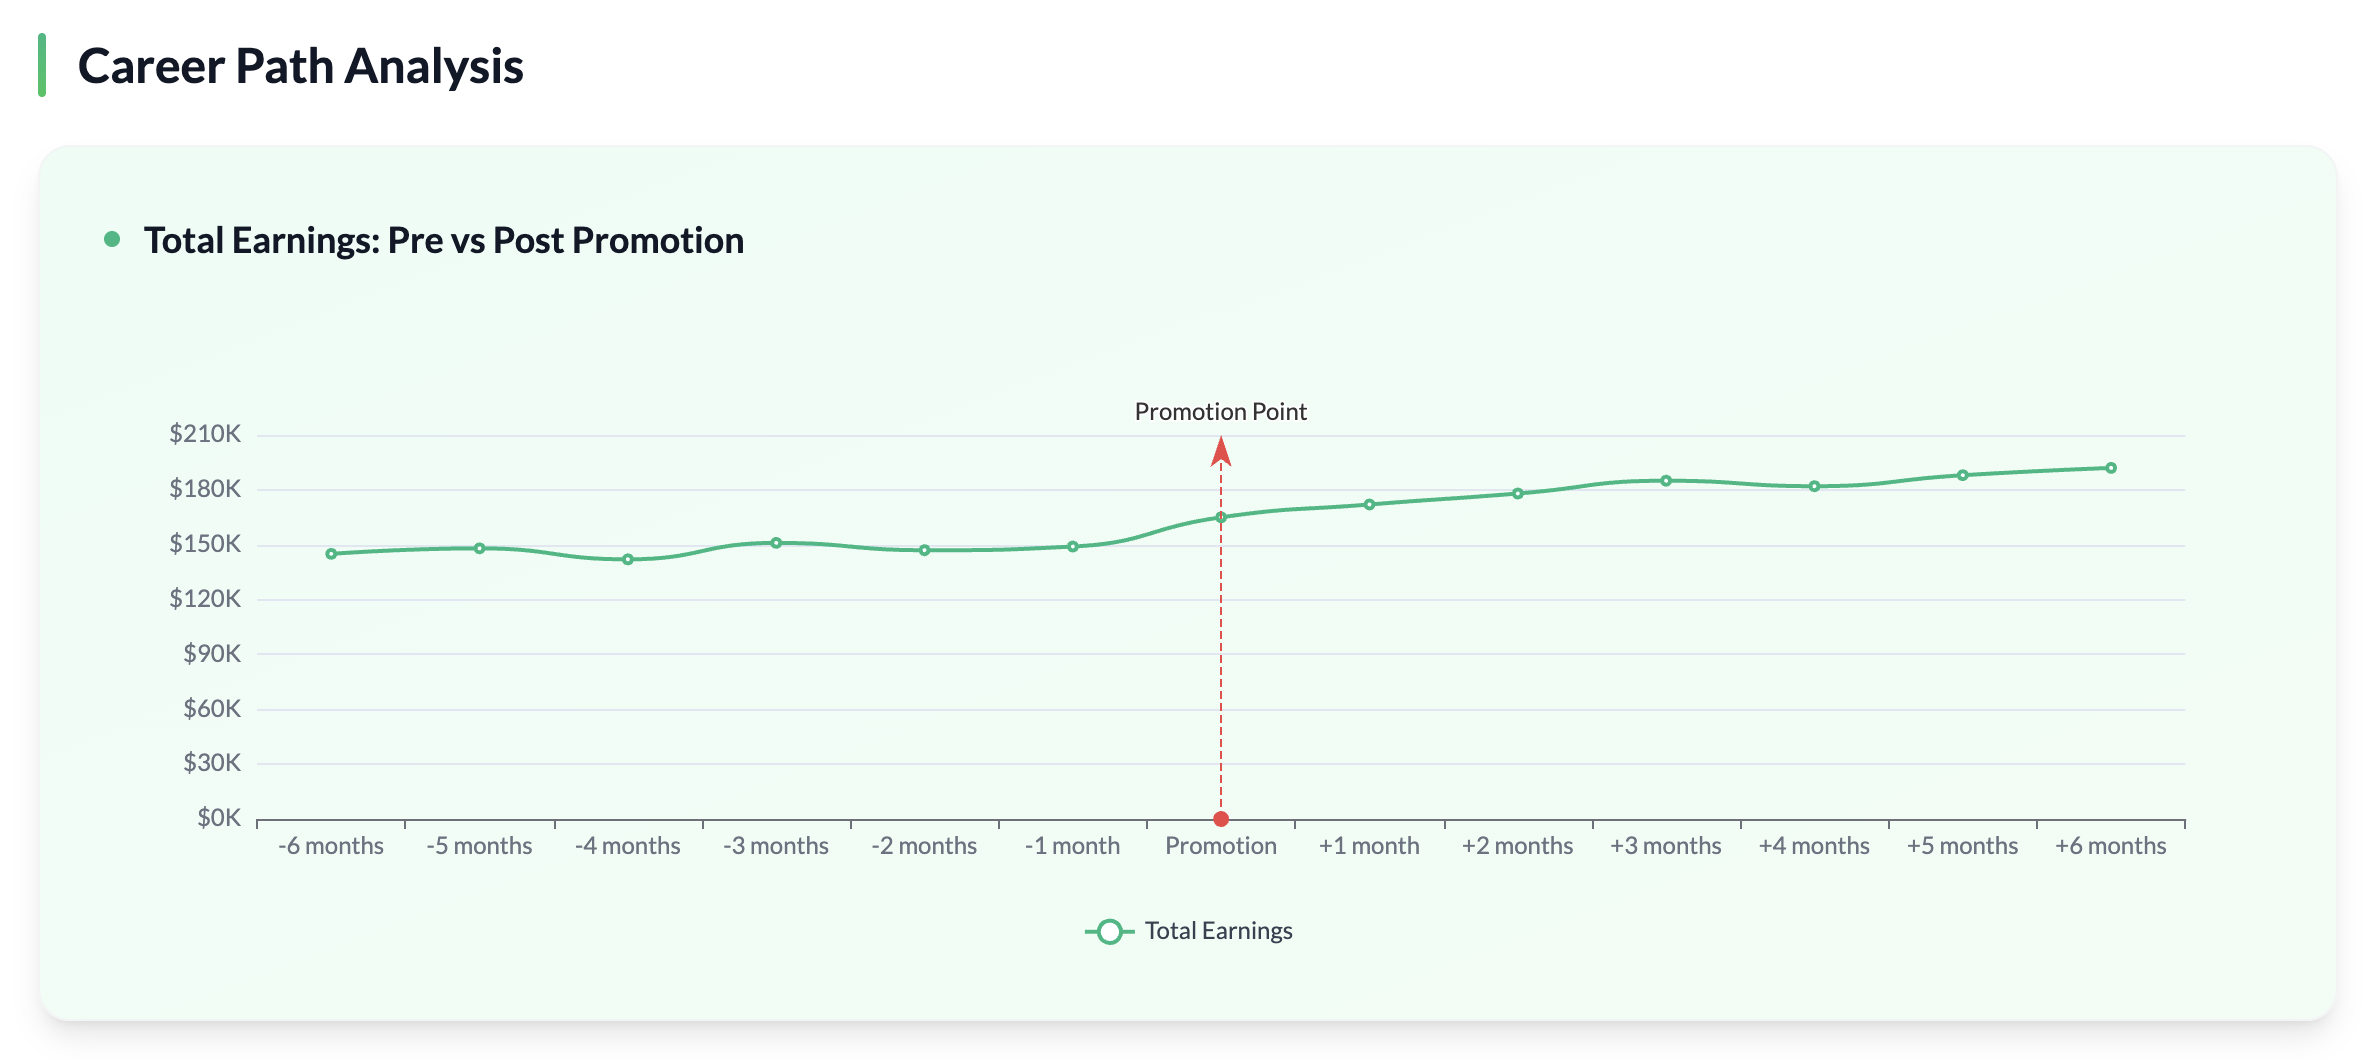The height and width of the screenshot is (1060, 2378).
Task: Click the $90K y-axis label
Action: pos(212,654)
